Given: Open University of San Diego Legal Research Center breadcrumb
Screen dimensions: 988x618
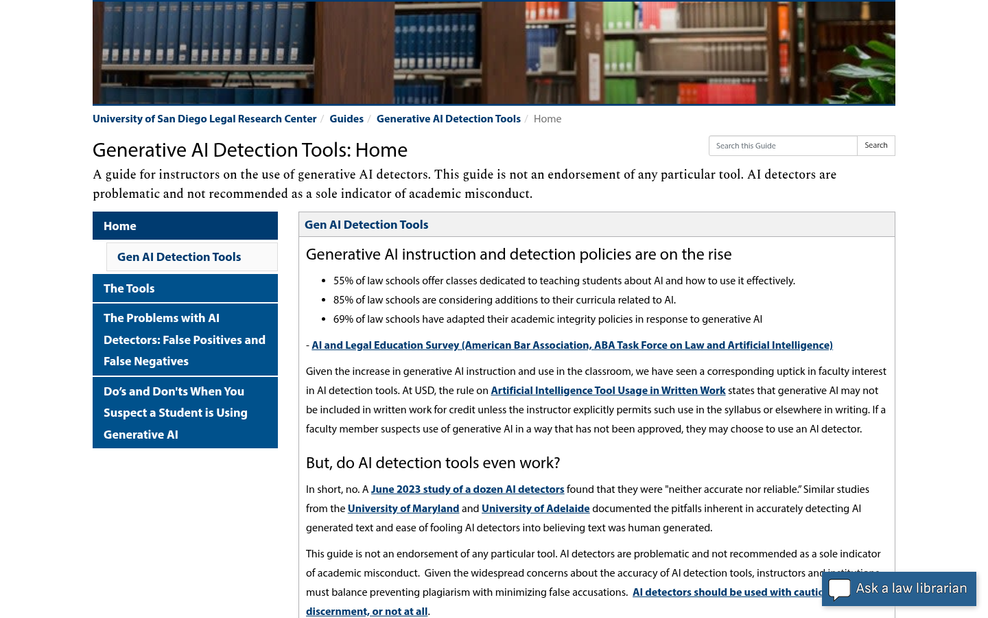Looking at the screenshot, I should point(204,118).
